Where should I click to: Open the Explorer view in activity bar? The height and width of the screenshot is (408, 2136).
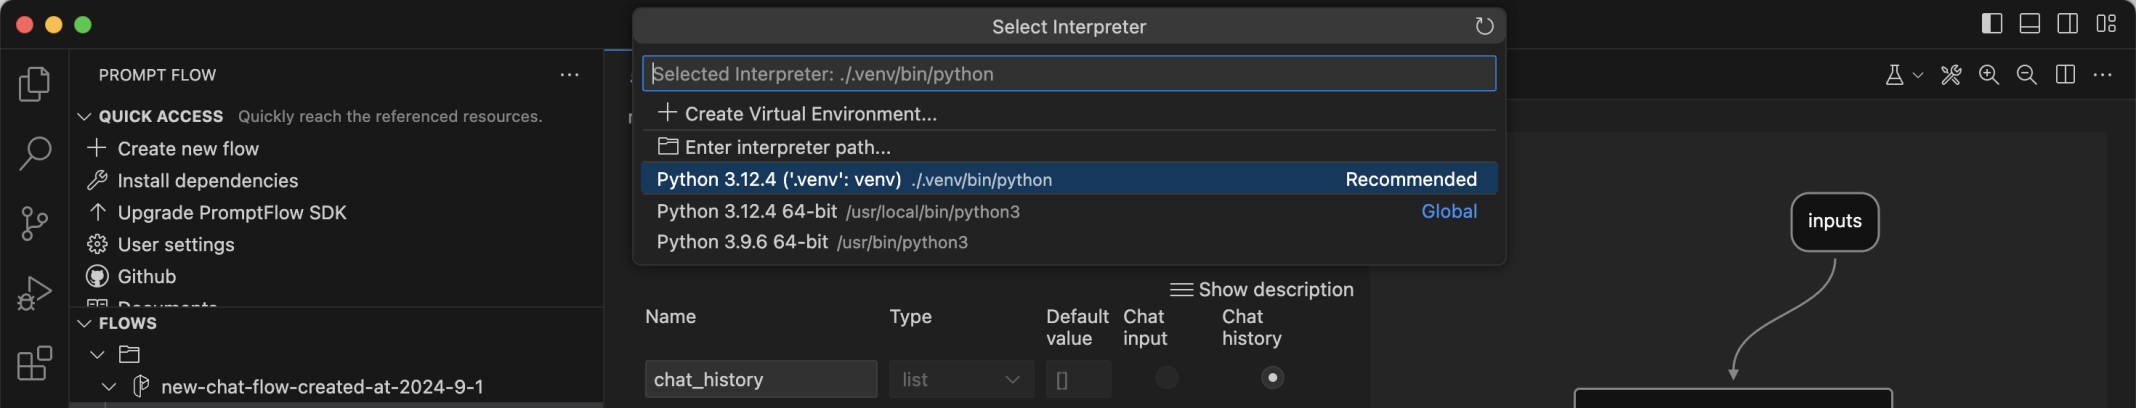pyautogui.click(x=34, y=84)
